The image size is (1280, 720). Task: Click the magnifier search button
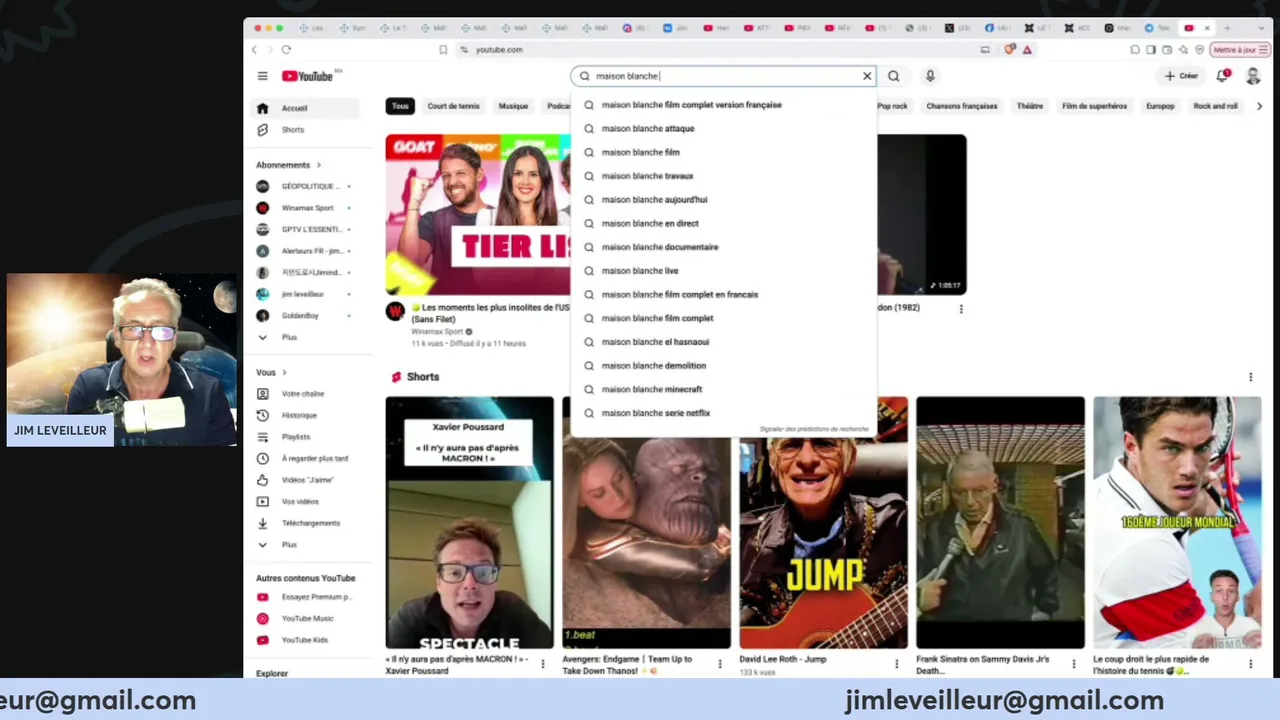coord(894,76)
